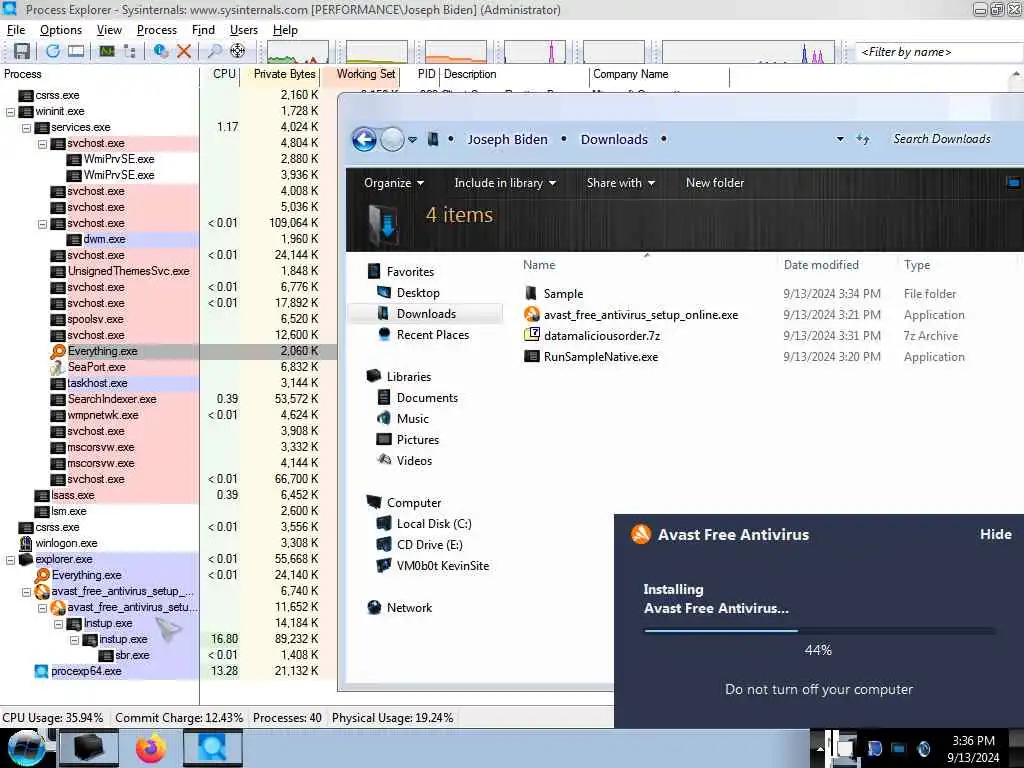Open the View menu
Screen dimensions: 1024x768
point(109,30)
